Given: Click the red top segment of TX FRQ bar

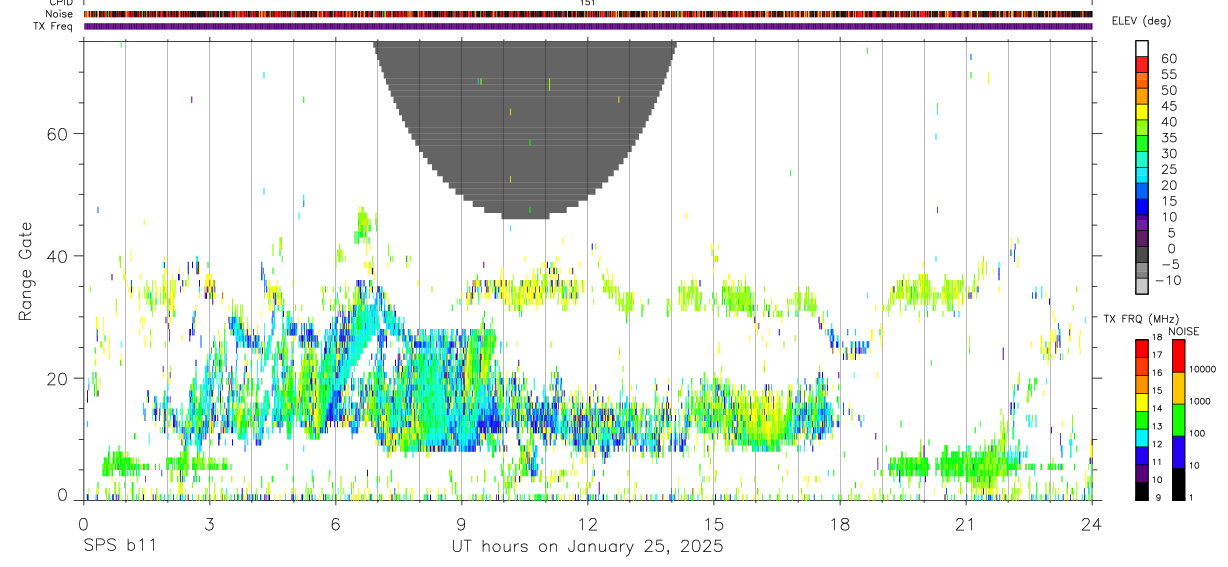Looking at the screenshot, I should click(1142, 349).
